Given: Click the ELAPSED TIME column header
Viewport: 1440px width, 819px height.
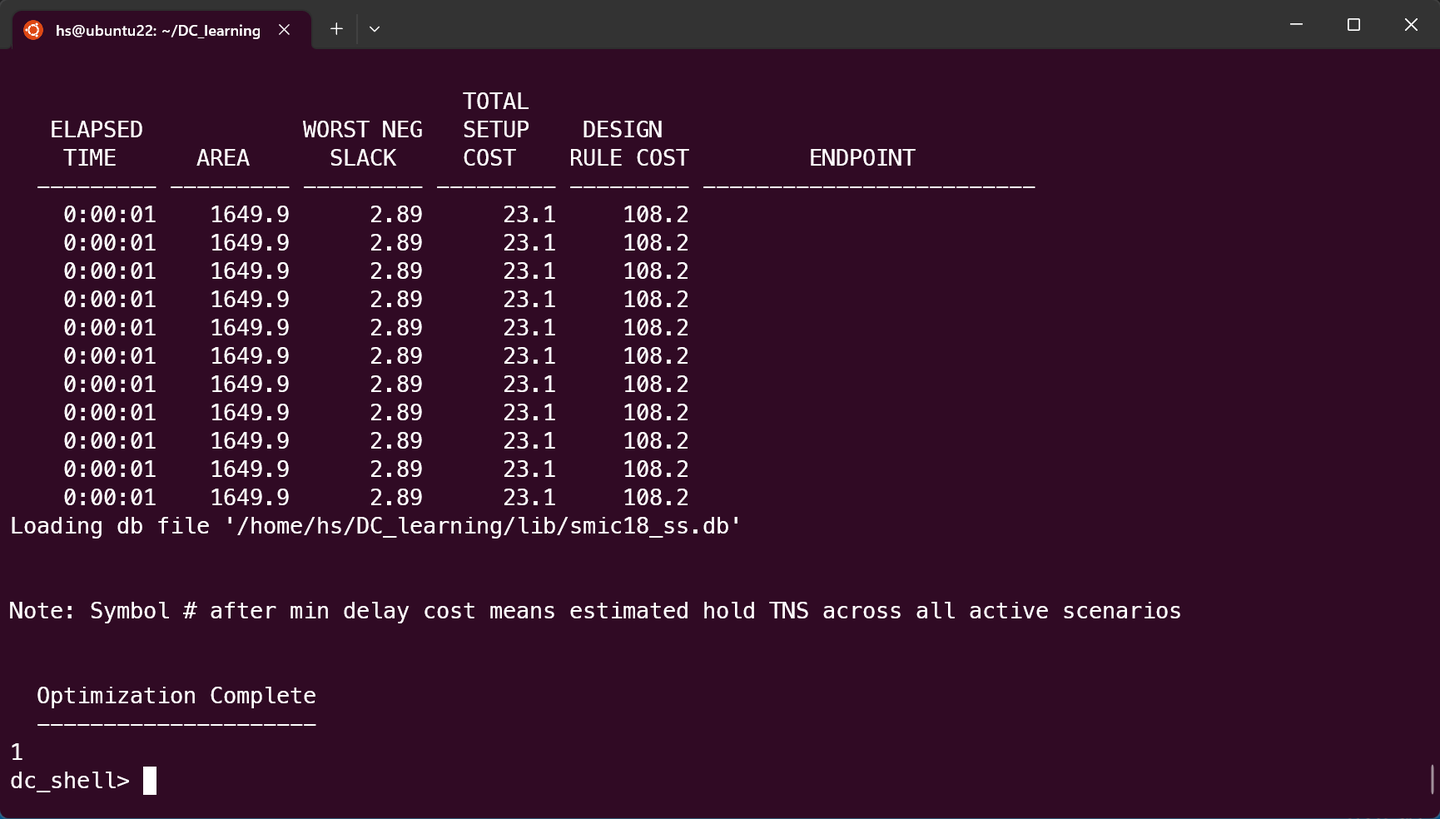Looking at the screenshot, I should point(96,143).
